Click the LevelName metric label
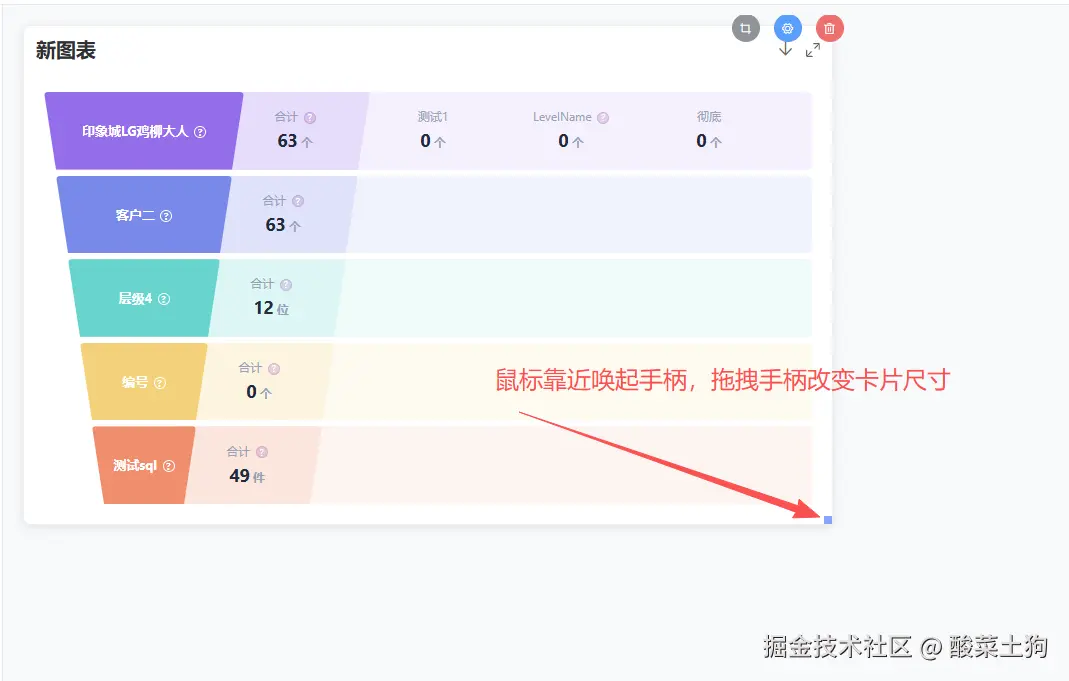Image resolution: width=1069 pixels, height=681 pixels. click(x=562, y=117)
